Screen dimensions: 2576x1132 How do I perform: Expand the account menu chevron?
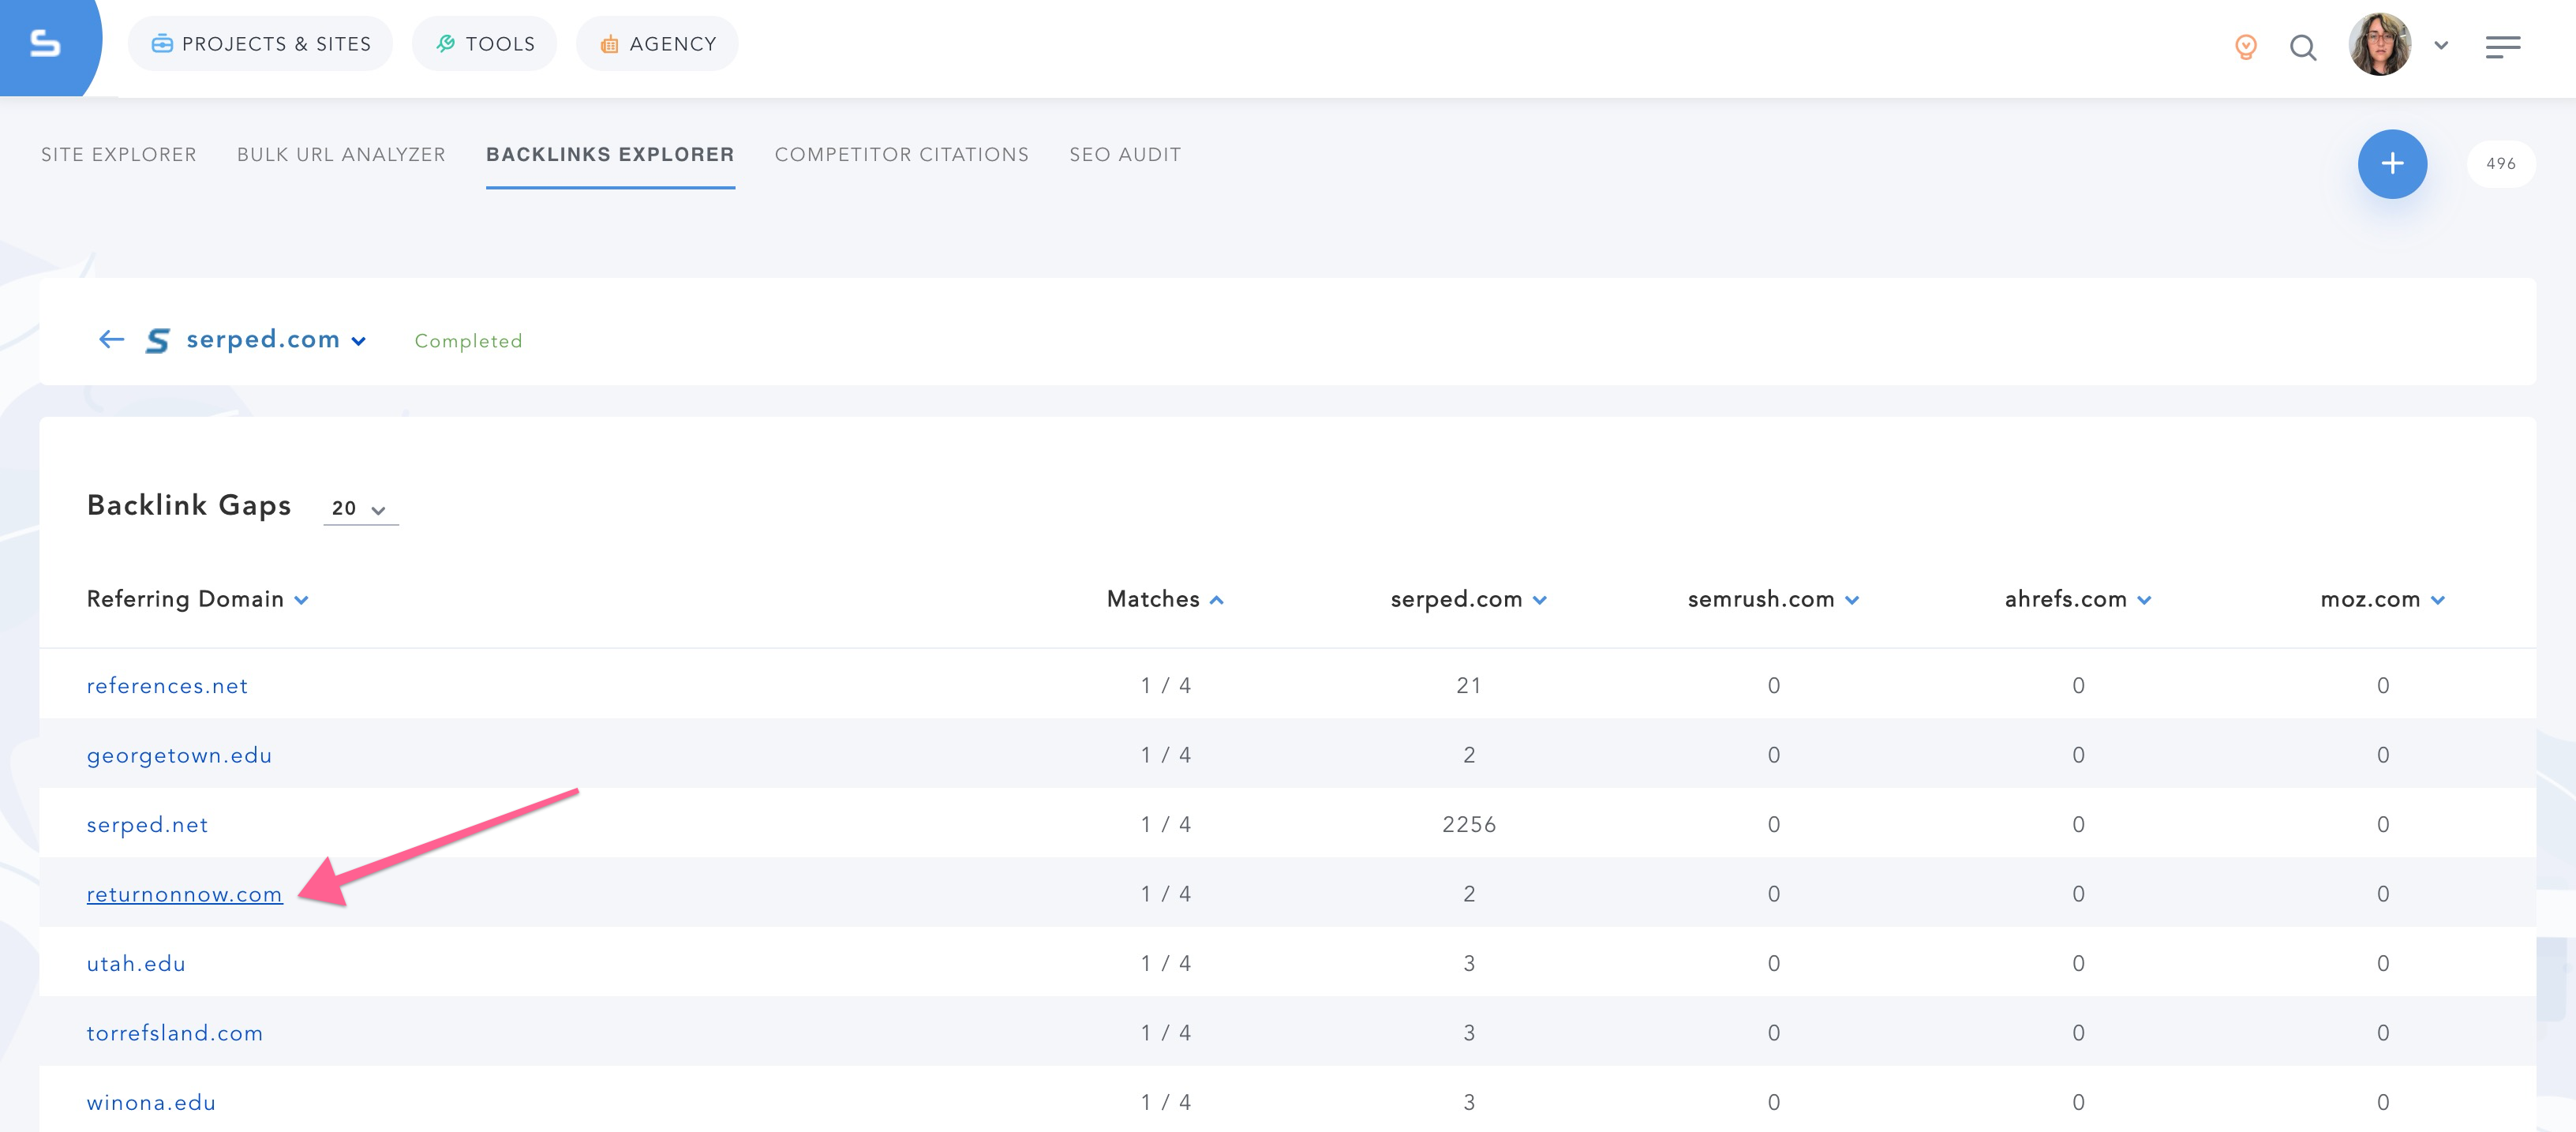2441,45
